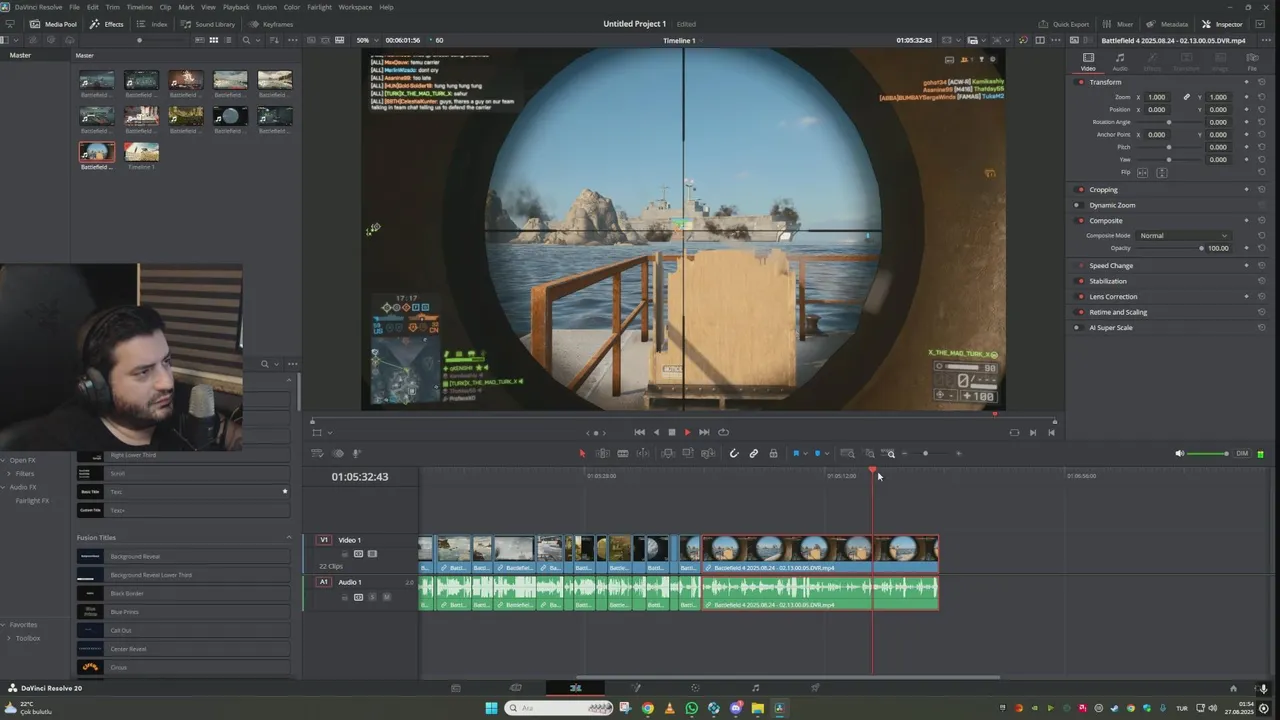This screenshot has width=1280, height=720.
Task: Open the Workspace menu
Action: (x=355, y=7)
